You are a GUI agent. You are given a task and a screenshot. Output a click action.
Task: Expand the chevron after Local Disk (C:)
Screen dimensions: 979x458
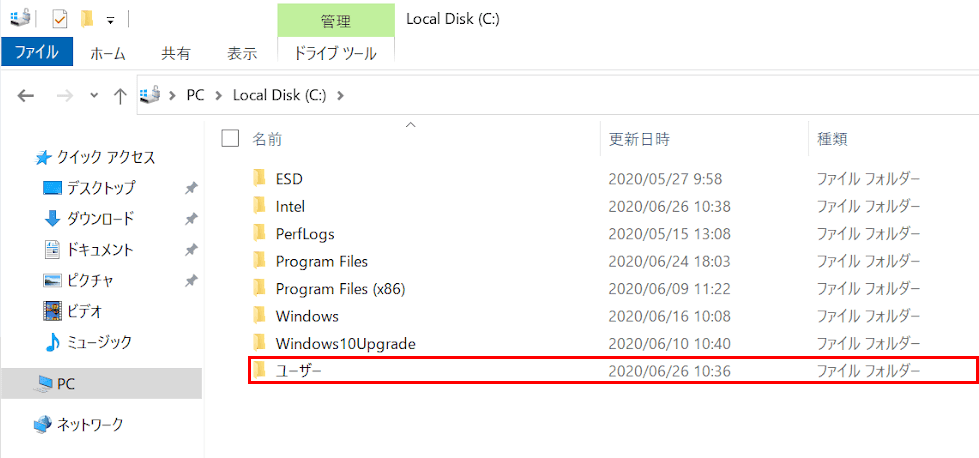point(340,95)
